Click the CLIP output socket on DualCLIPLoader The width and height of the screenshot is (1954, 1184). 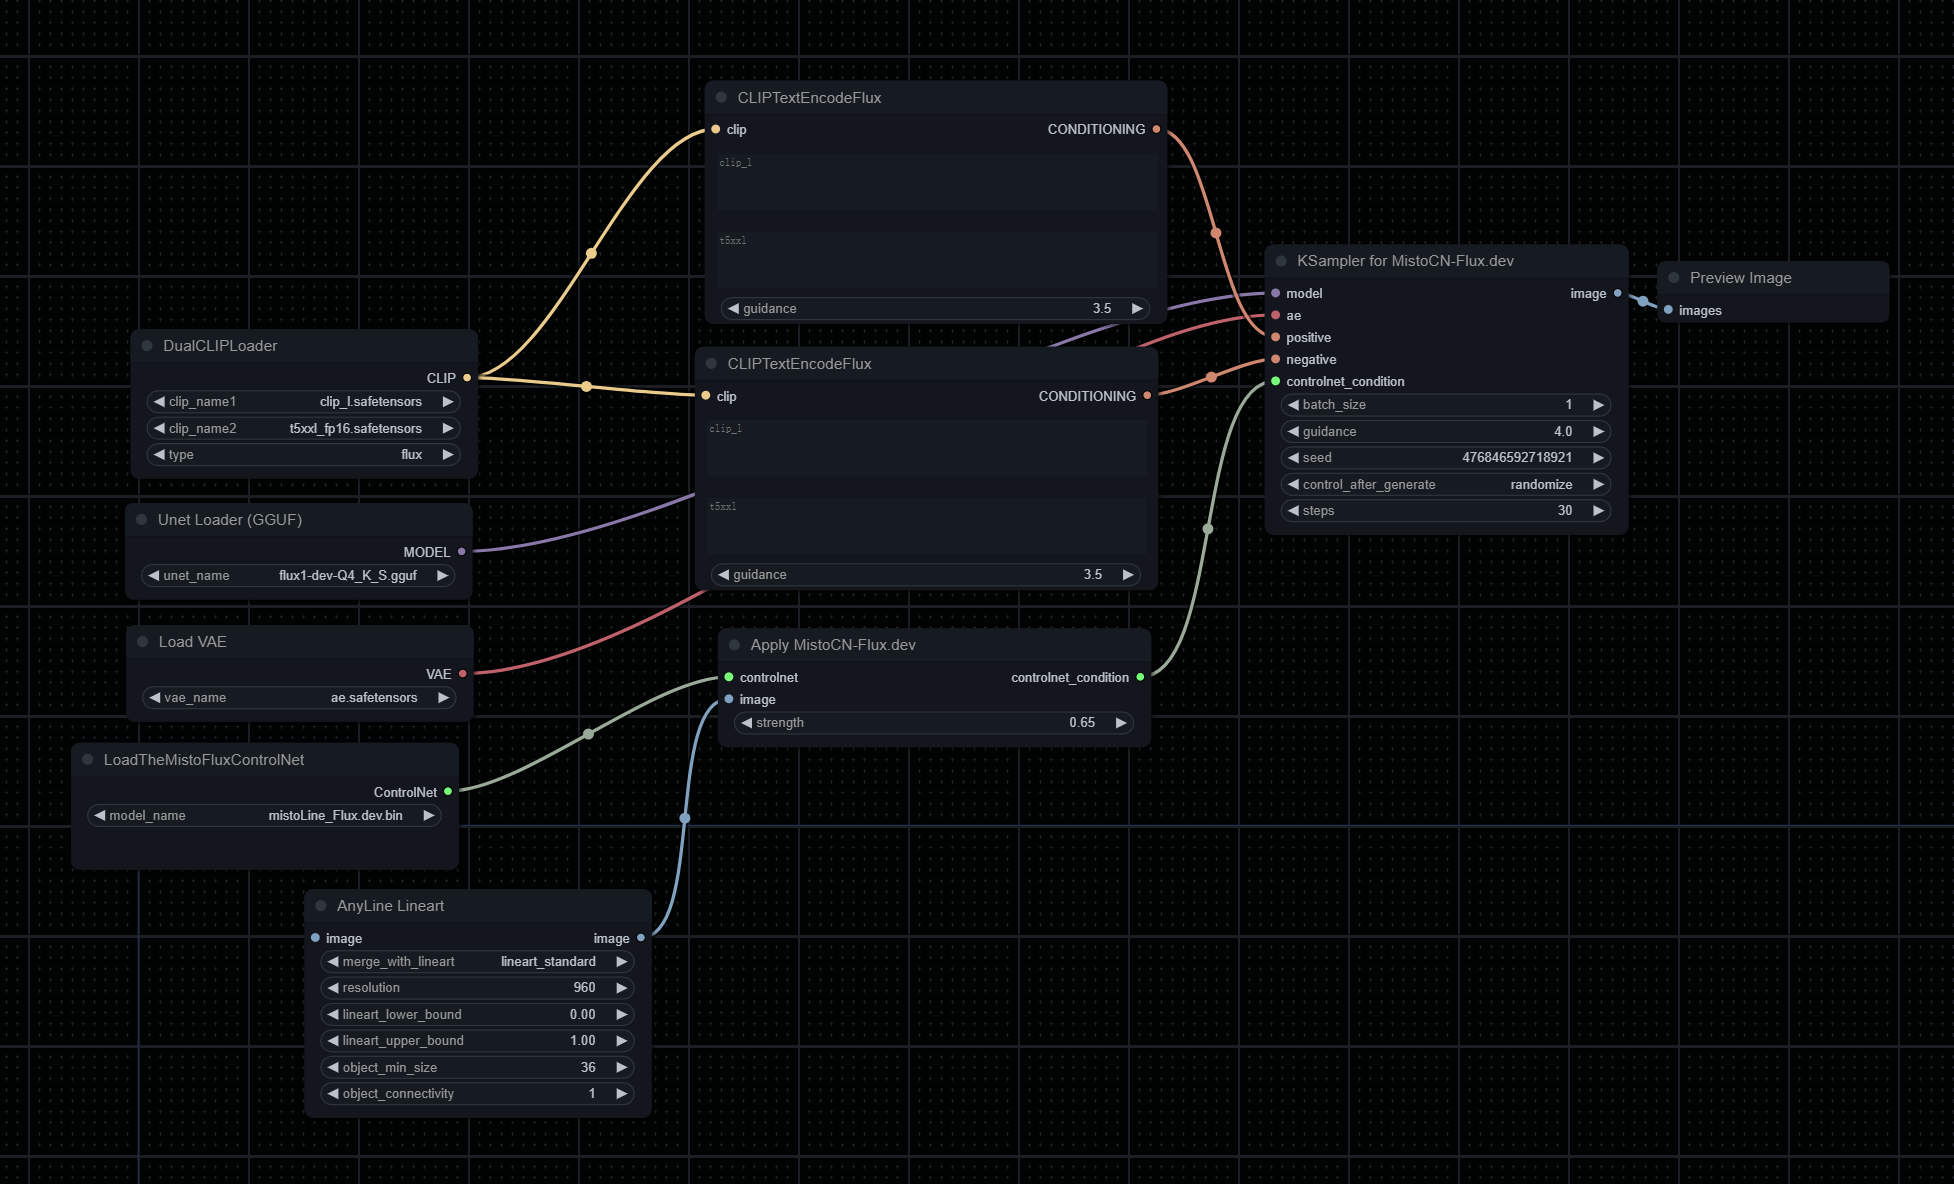(466, 378)
